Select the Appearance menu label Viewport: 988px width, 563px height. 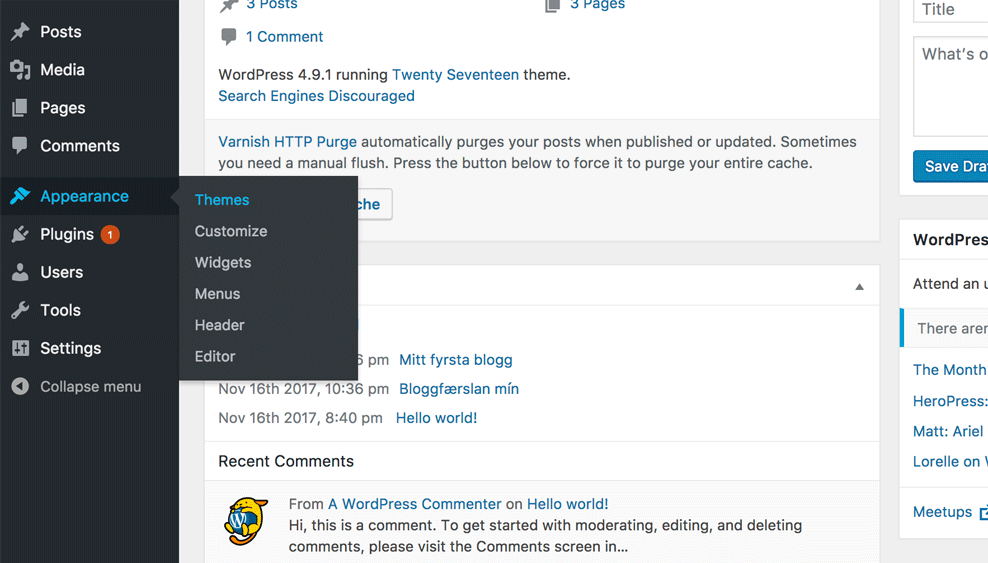coord(84,196)
